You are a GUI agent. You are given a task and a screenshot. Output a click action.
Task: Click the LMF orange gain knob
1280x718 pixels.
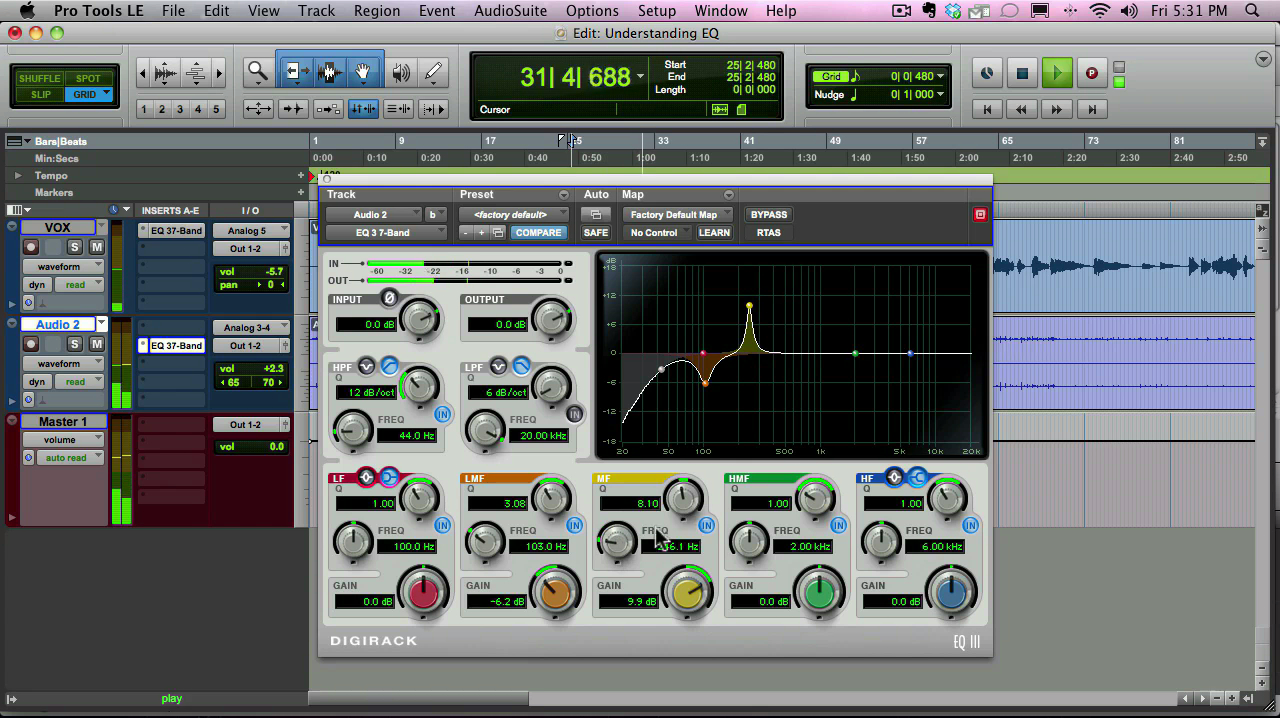[555, 592]
